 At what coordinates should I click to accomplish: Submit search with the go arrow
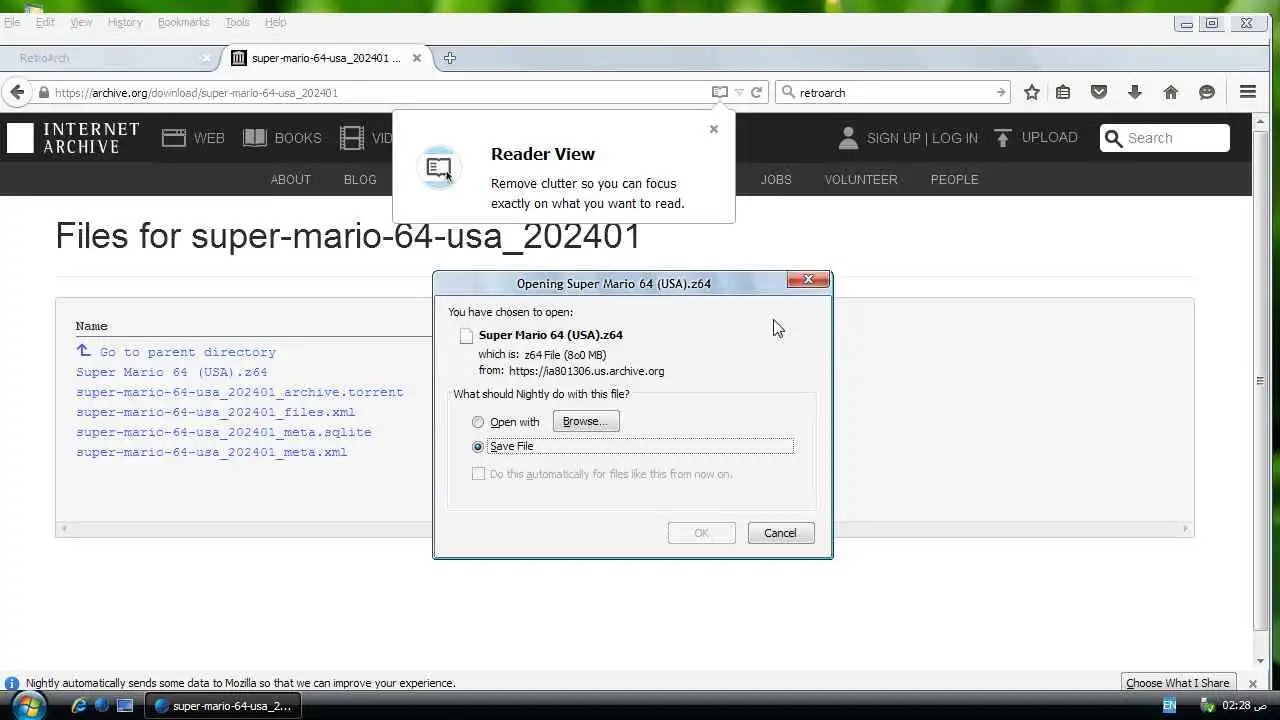(1000, 92)
